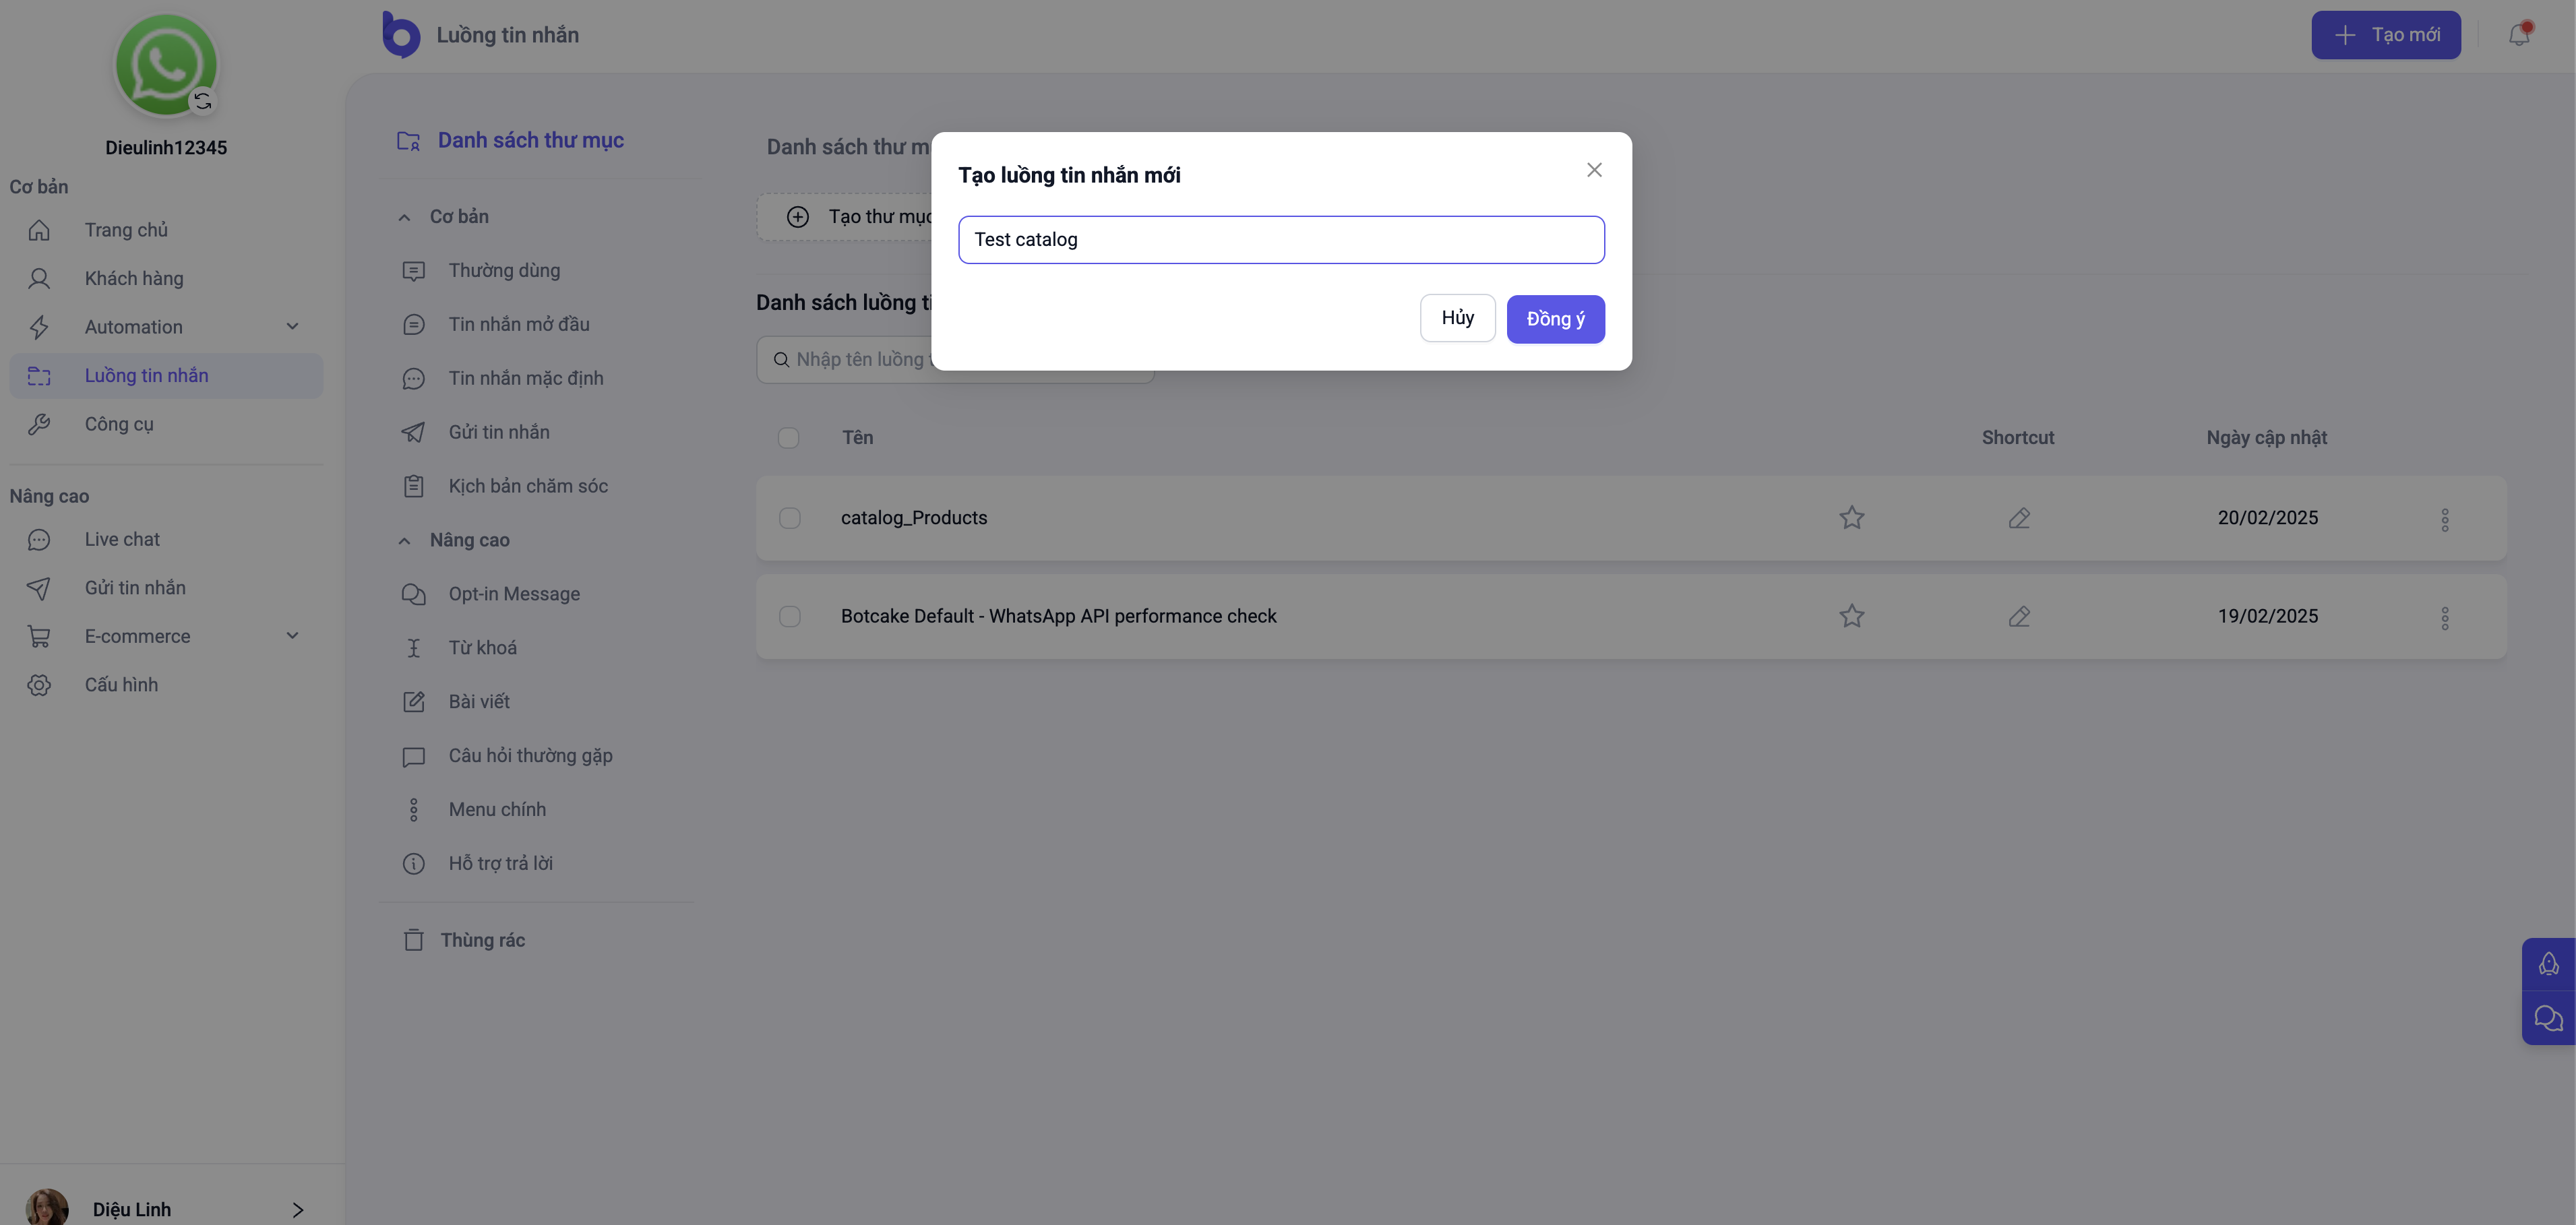Collapse the Nâng cao folder group

(404, 541)
